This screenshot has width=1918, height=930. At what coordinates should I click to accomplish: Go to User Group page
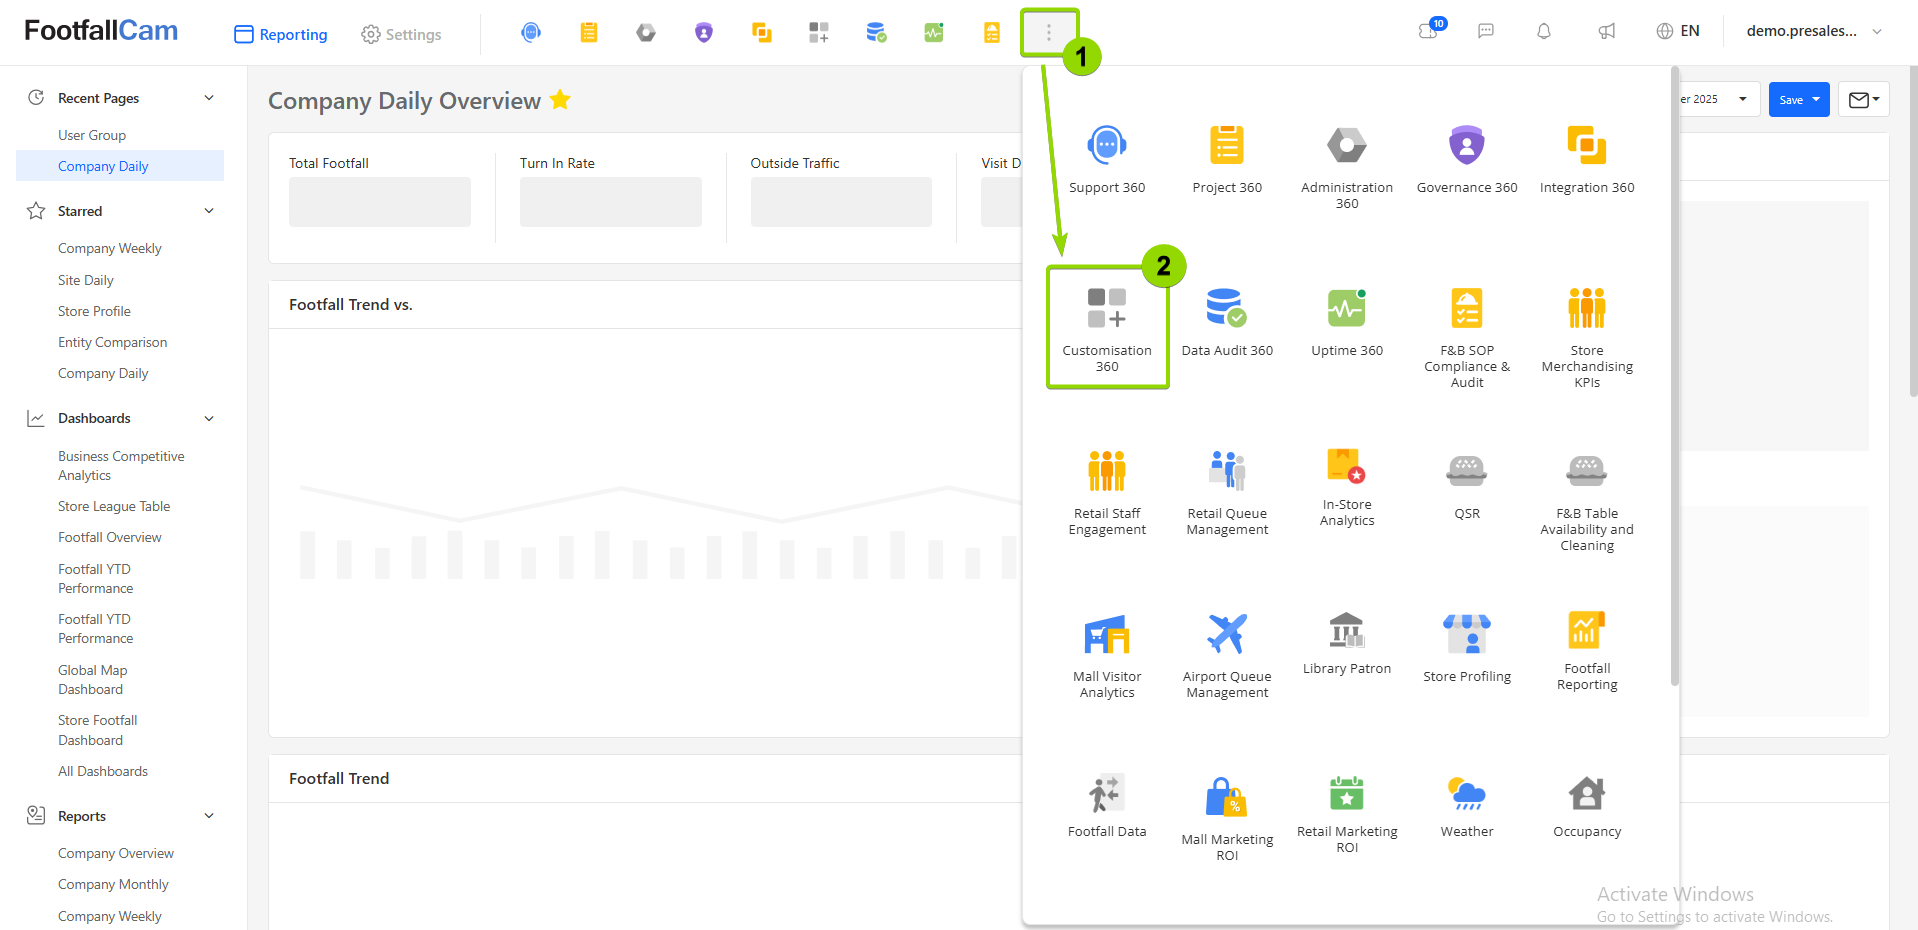click(92, 135)
